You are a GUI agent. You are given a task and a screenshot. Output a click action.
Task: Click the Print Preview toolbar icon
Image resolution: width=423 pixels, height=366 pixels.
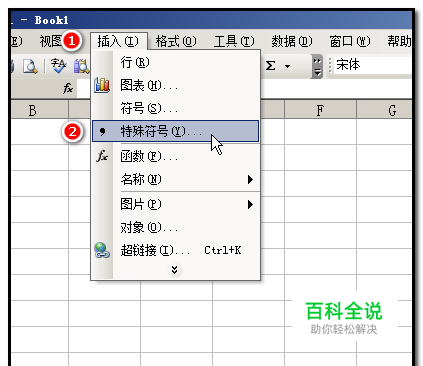[30, 66]
